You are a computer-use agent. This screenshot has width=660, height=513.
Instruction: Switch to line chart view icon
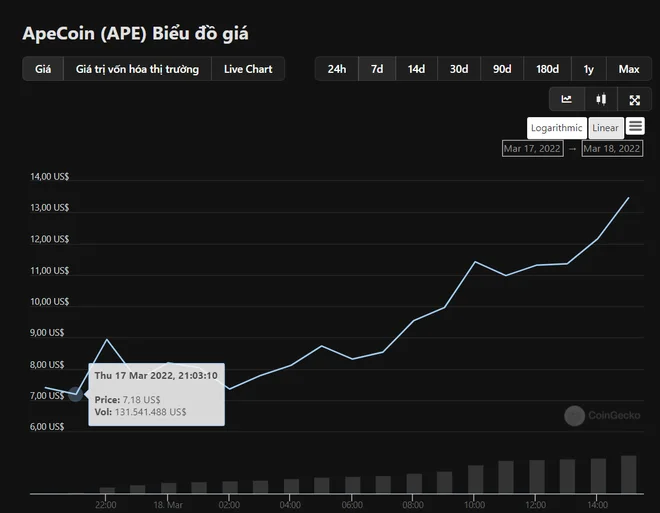point(567,99)
